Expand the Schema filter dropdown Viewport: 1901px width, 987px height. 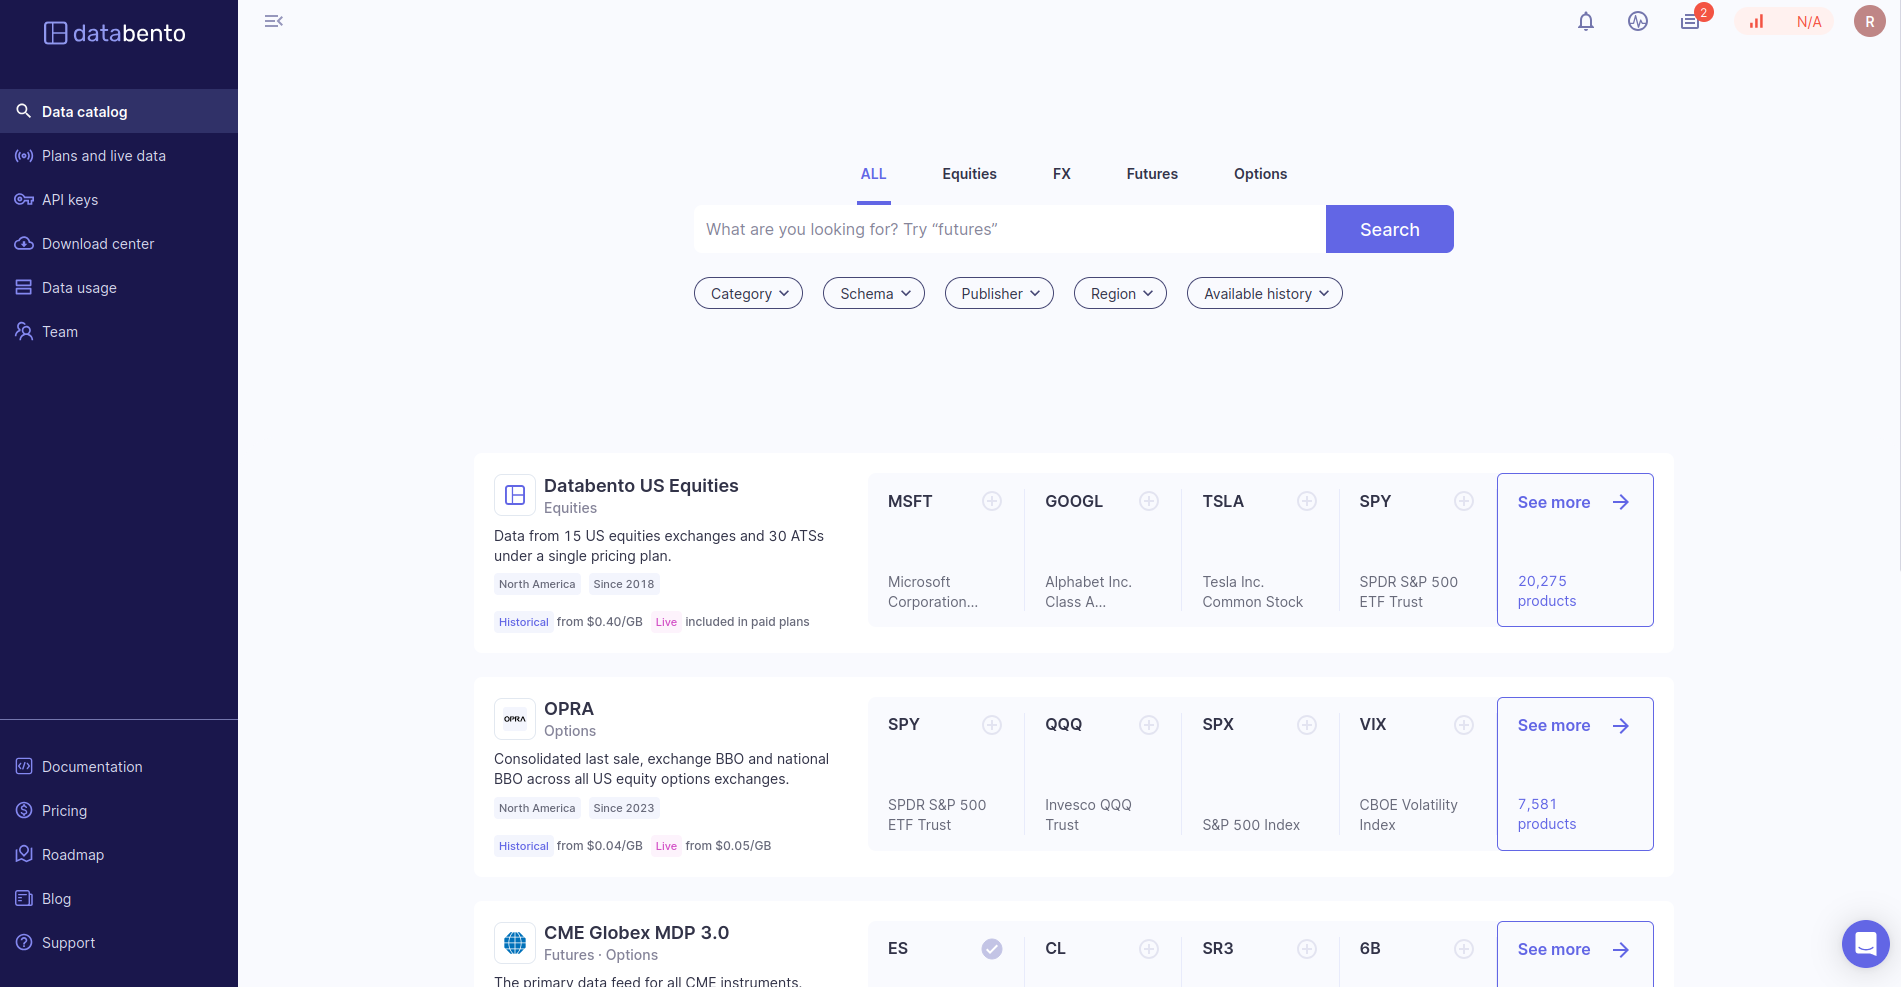873,294
